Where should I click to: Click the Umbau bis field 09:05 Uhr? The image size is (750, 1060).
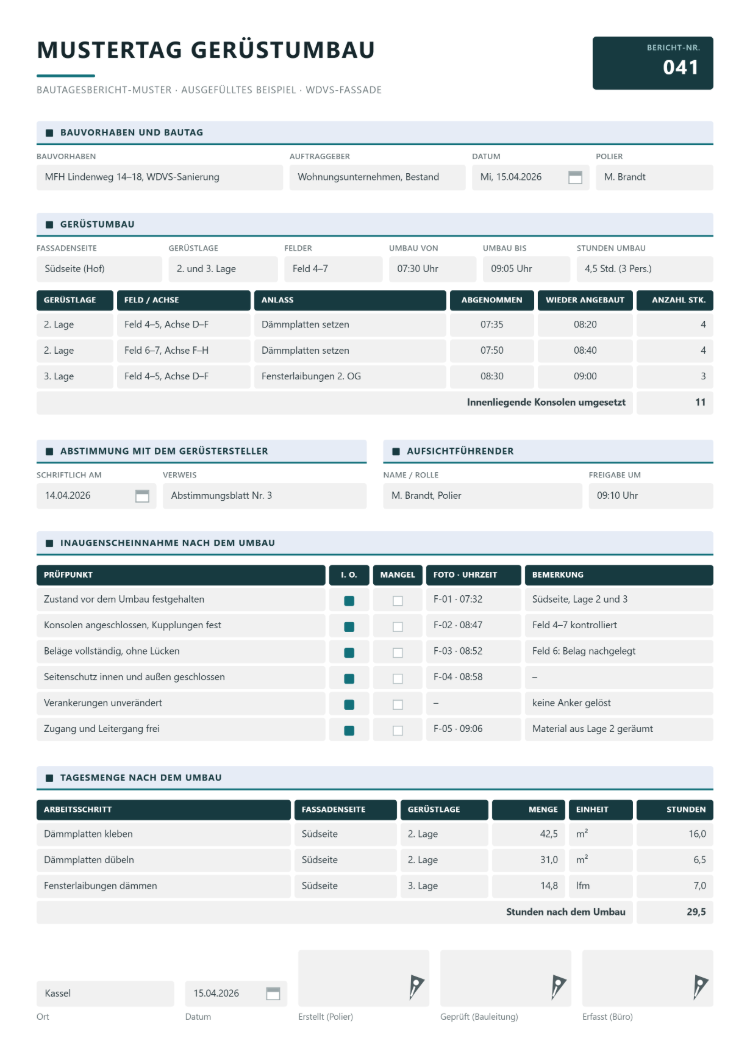[526, 269]
